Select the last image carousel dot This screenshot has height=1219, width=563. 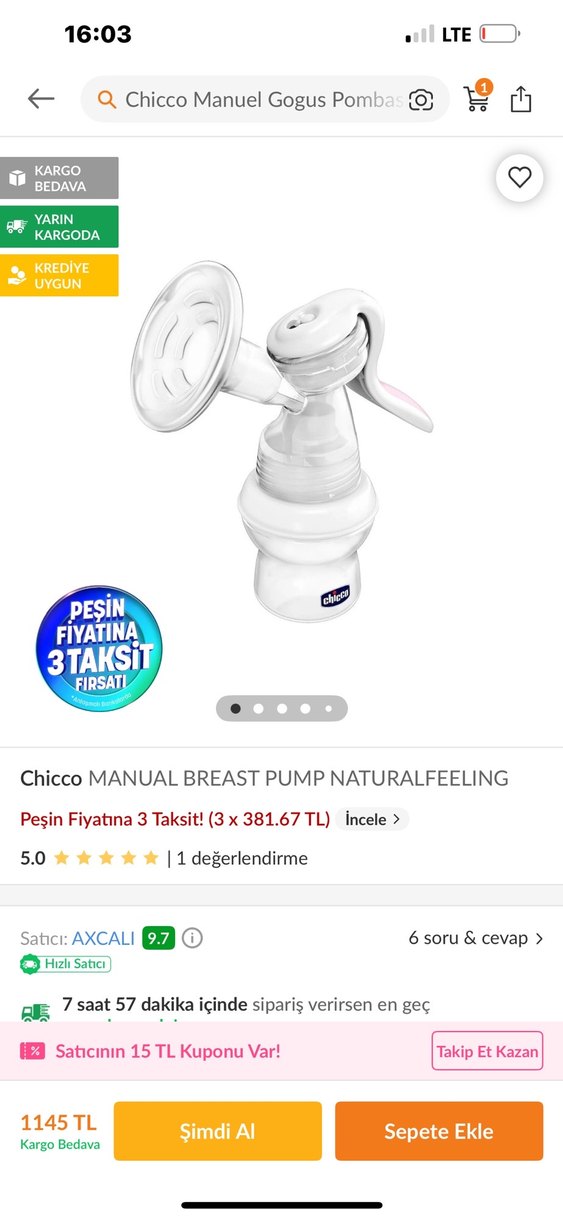pos(328,708)
